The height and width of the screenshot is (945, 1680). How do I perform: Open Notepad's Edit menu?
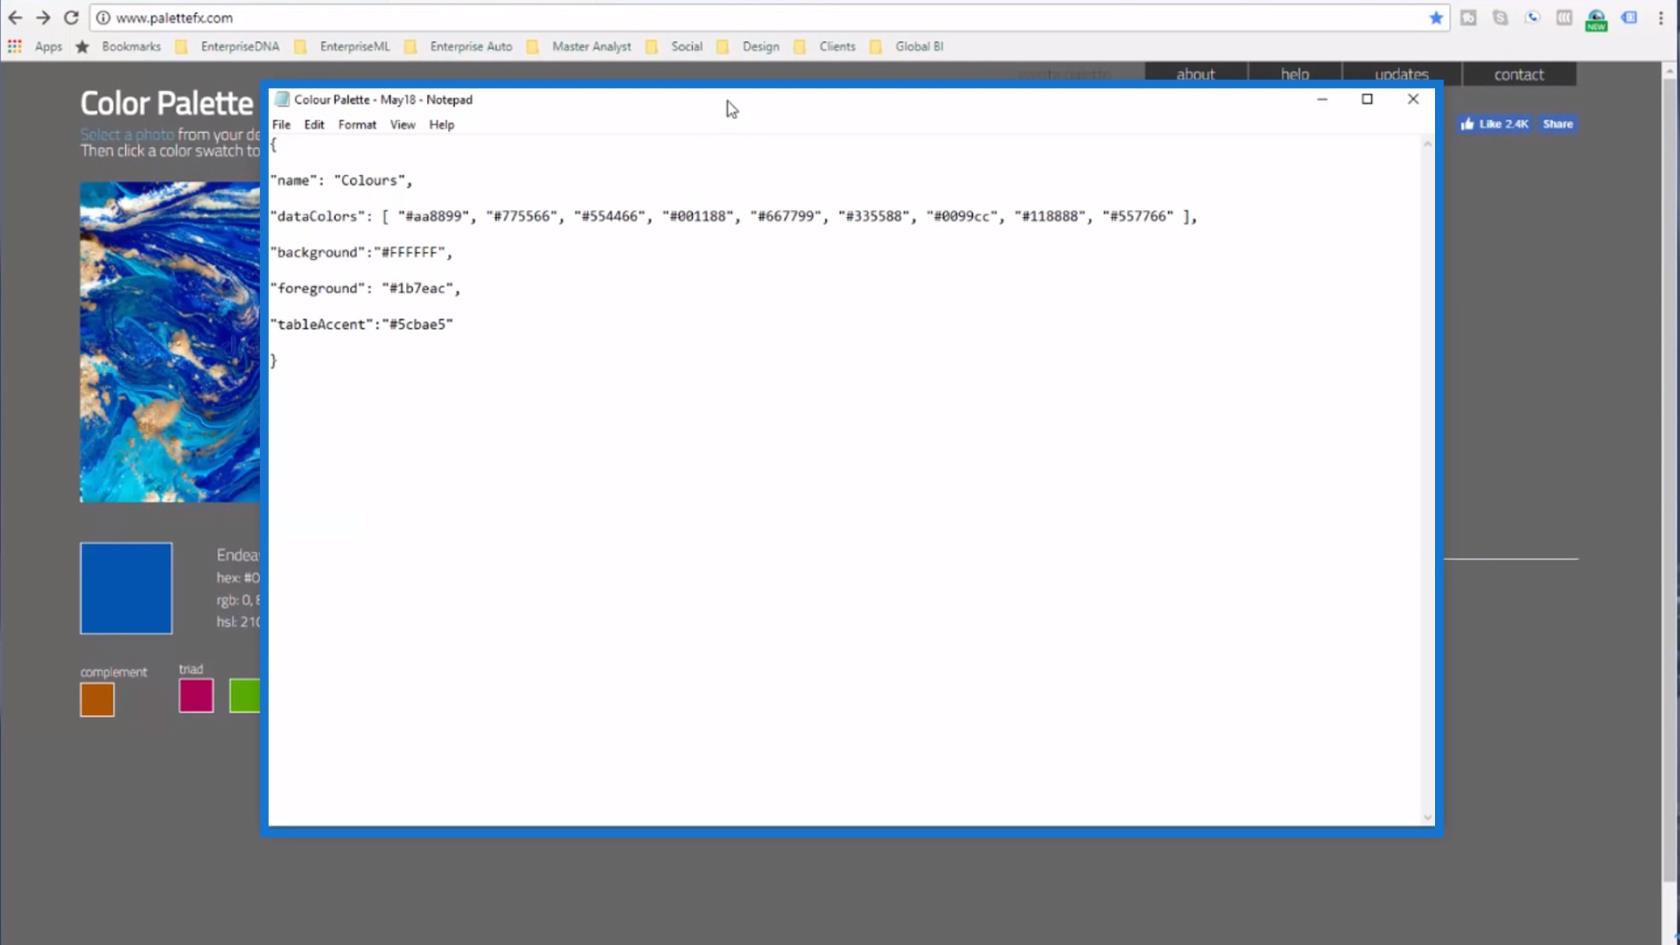tap(314, 125)
